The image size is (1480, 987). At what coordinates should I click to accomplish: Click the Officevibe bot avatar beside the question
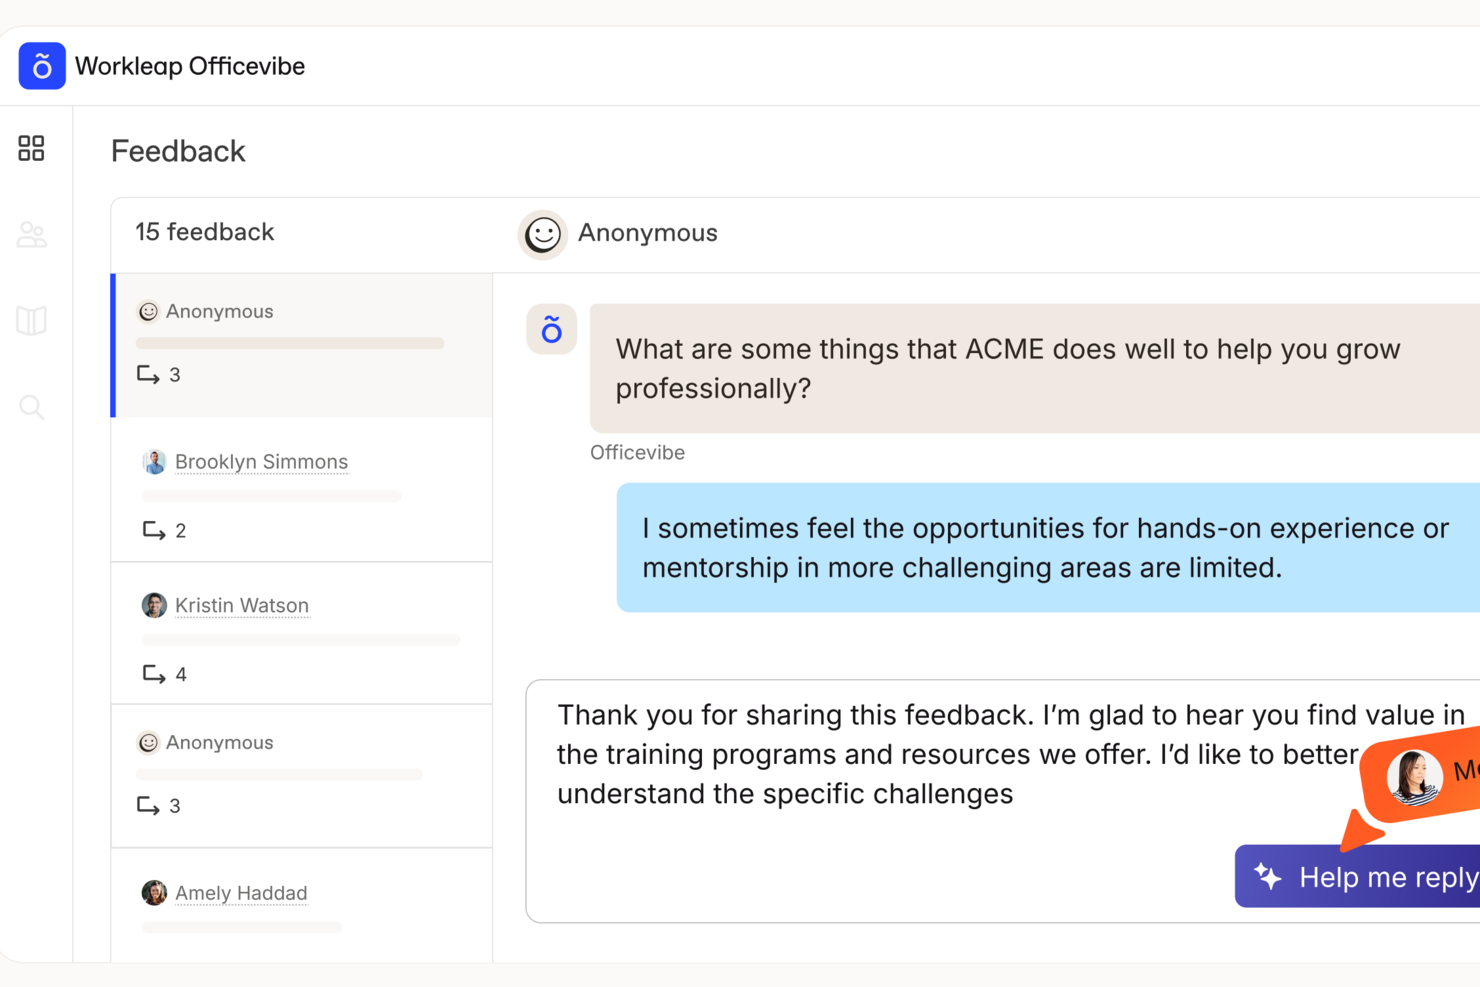pos(551,329)
